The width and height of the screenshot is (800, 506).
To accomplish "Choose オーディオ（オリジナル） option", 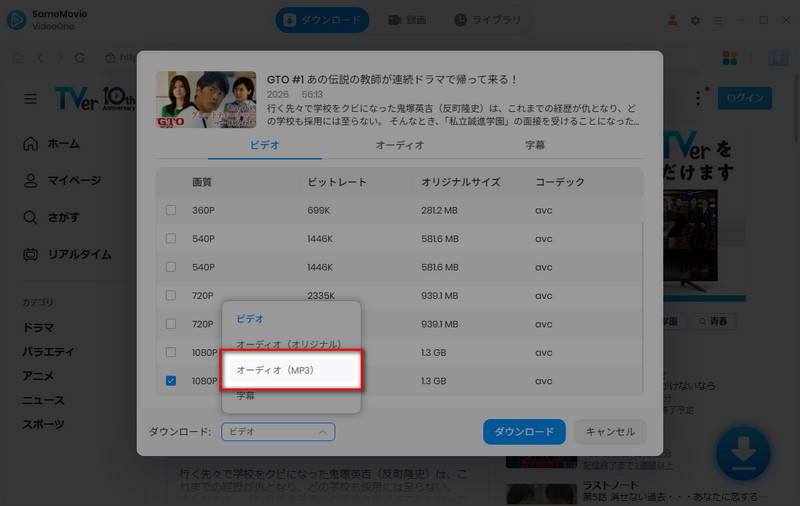I will click(x=291, y=344).
